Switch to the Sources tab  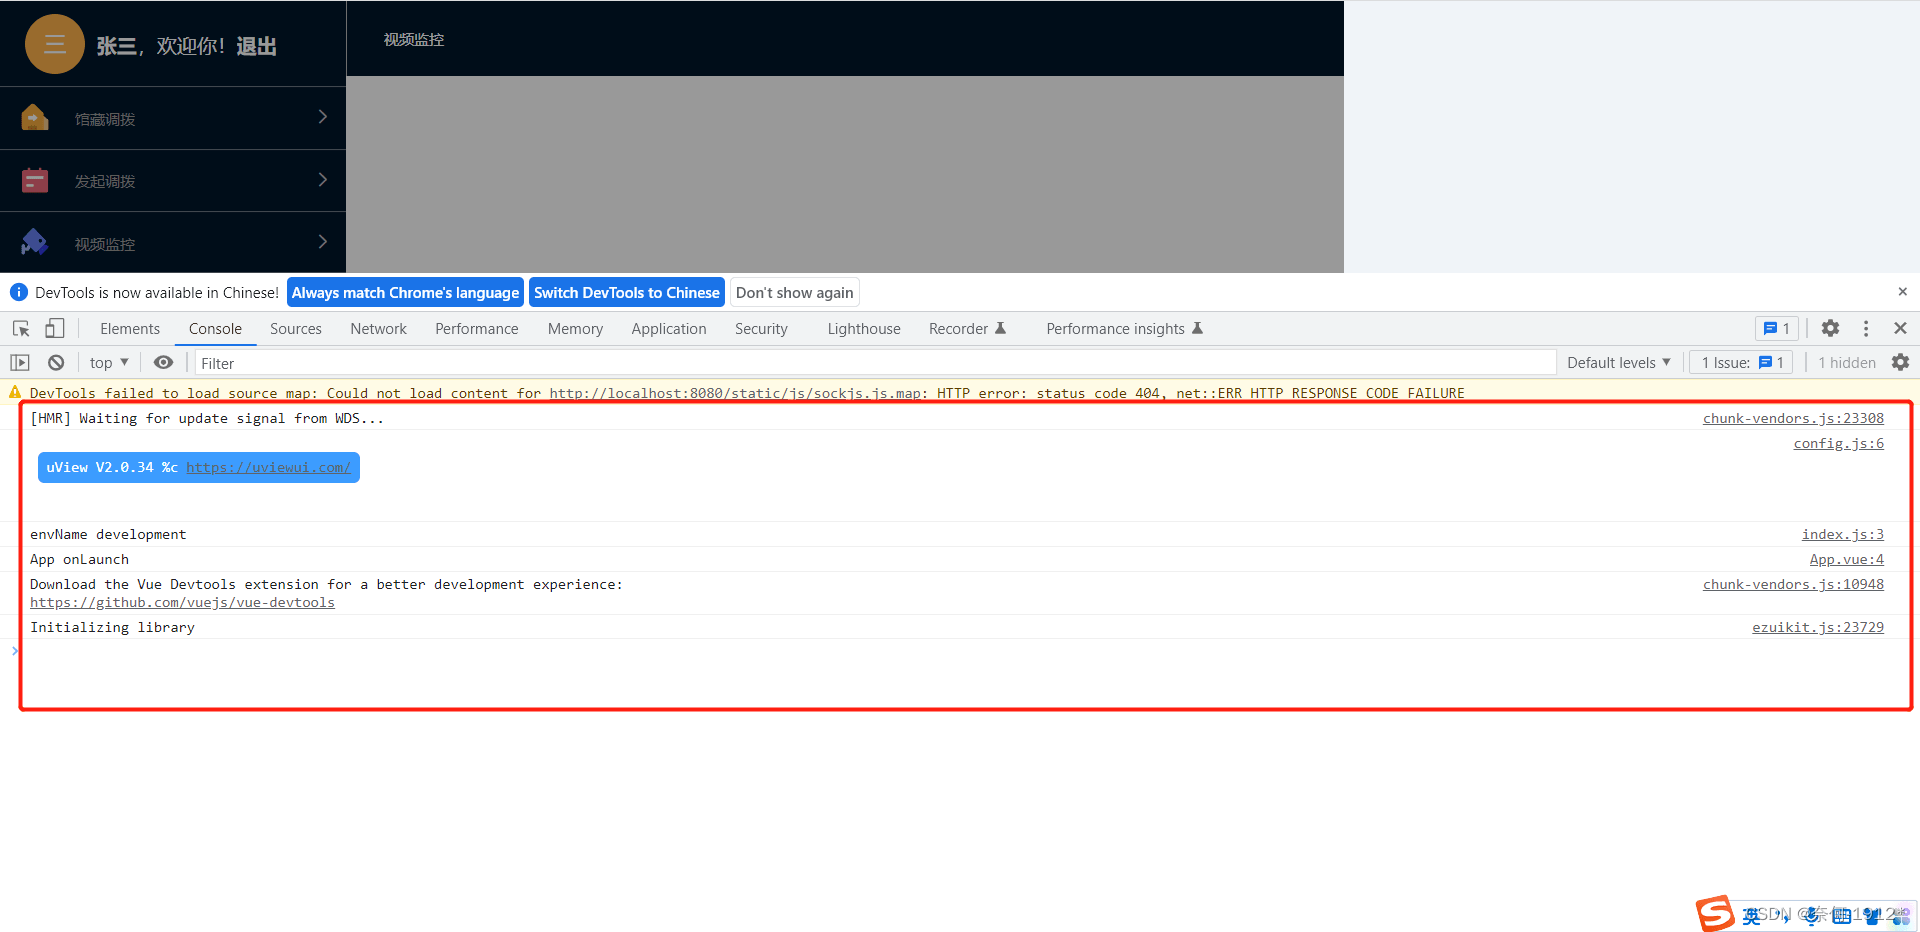coord(296,328)
